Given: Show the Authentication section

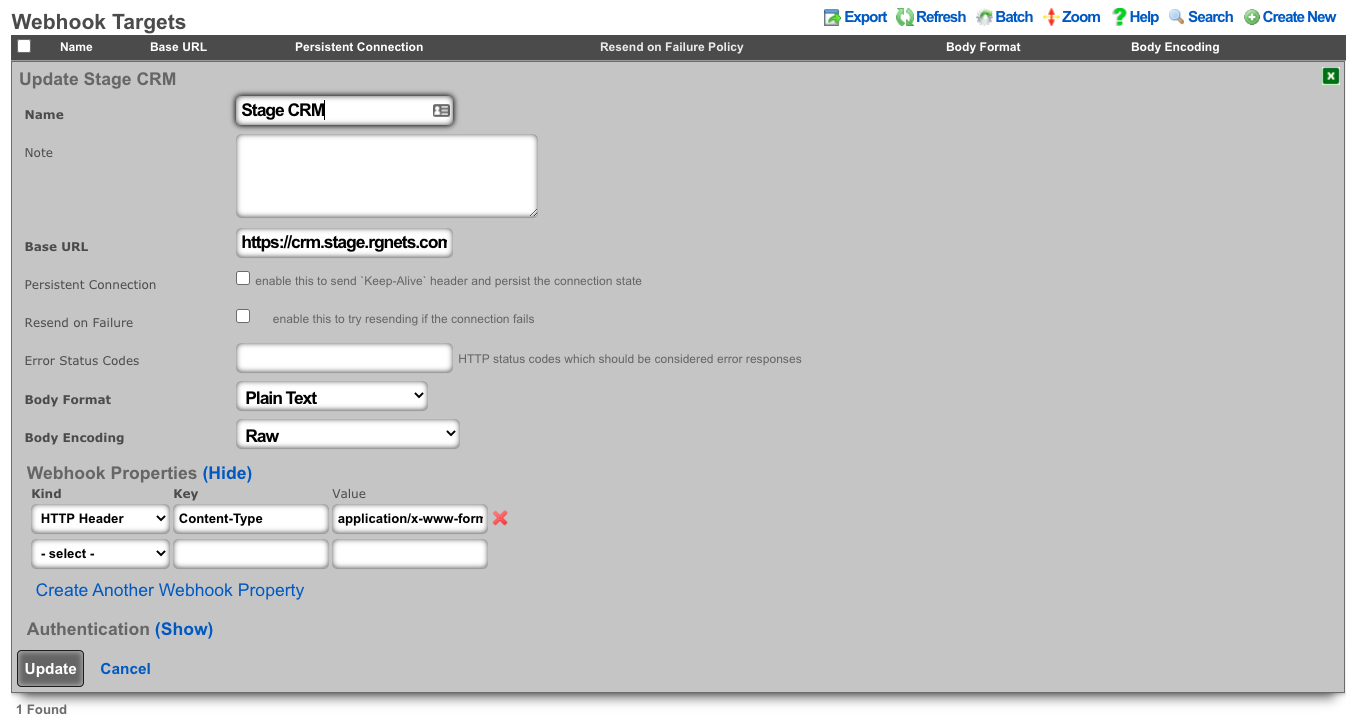Looking at the screenshot, I should 184,629.
